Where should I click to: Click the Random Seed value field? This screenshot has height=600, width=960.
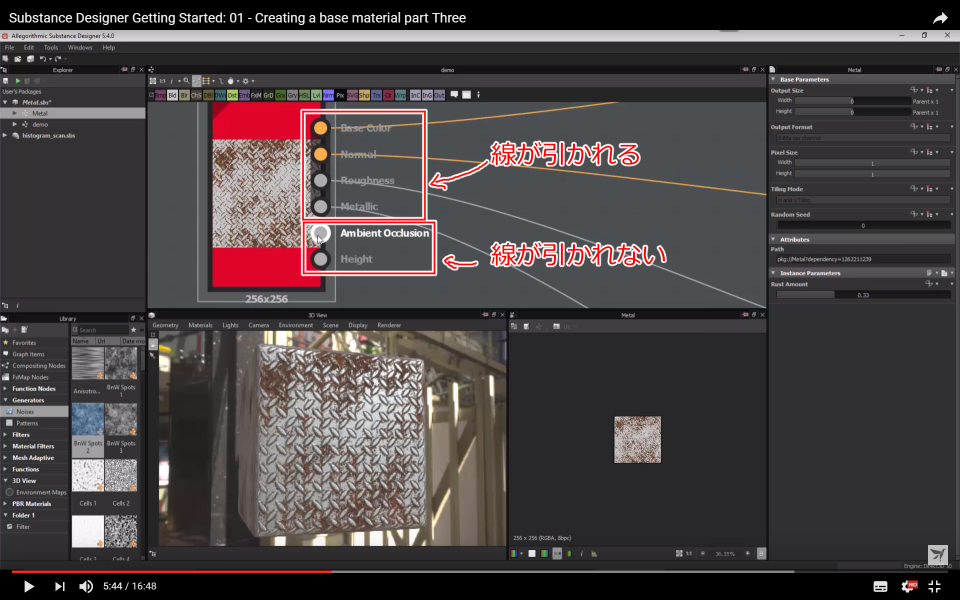tap(863, 225)
